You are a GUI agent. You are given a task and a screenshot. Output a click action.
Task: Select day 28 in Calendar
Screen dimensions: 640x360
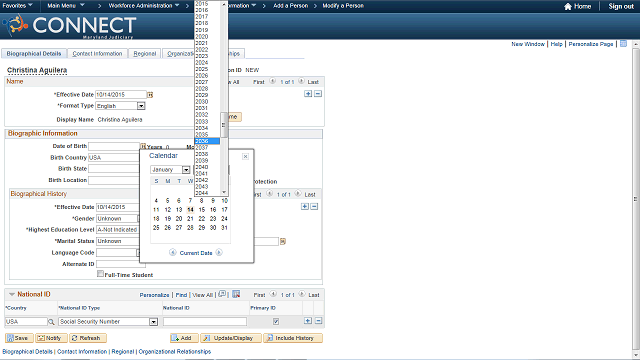(190, 228)
